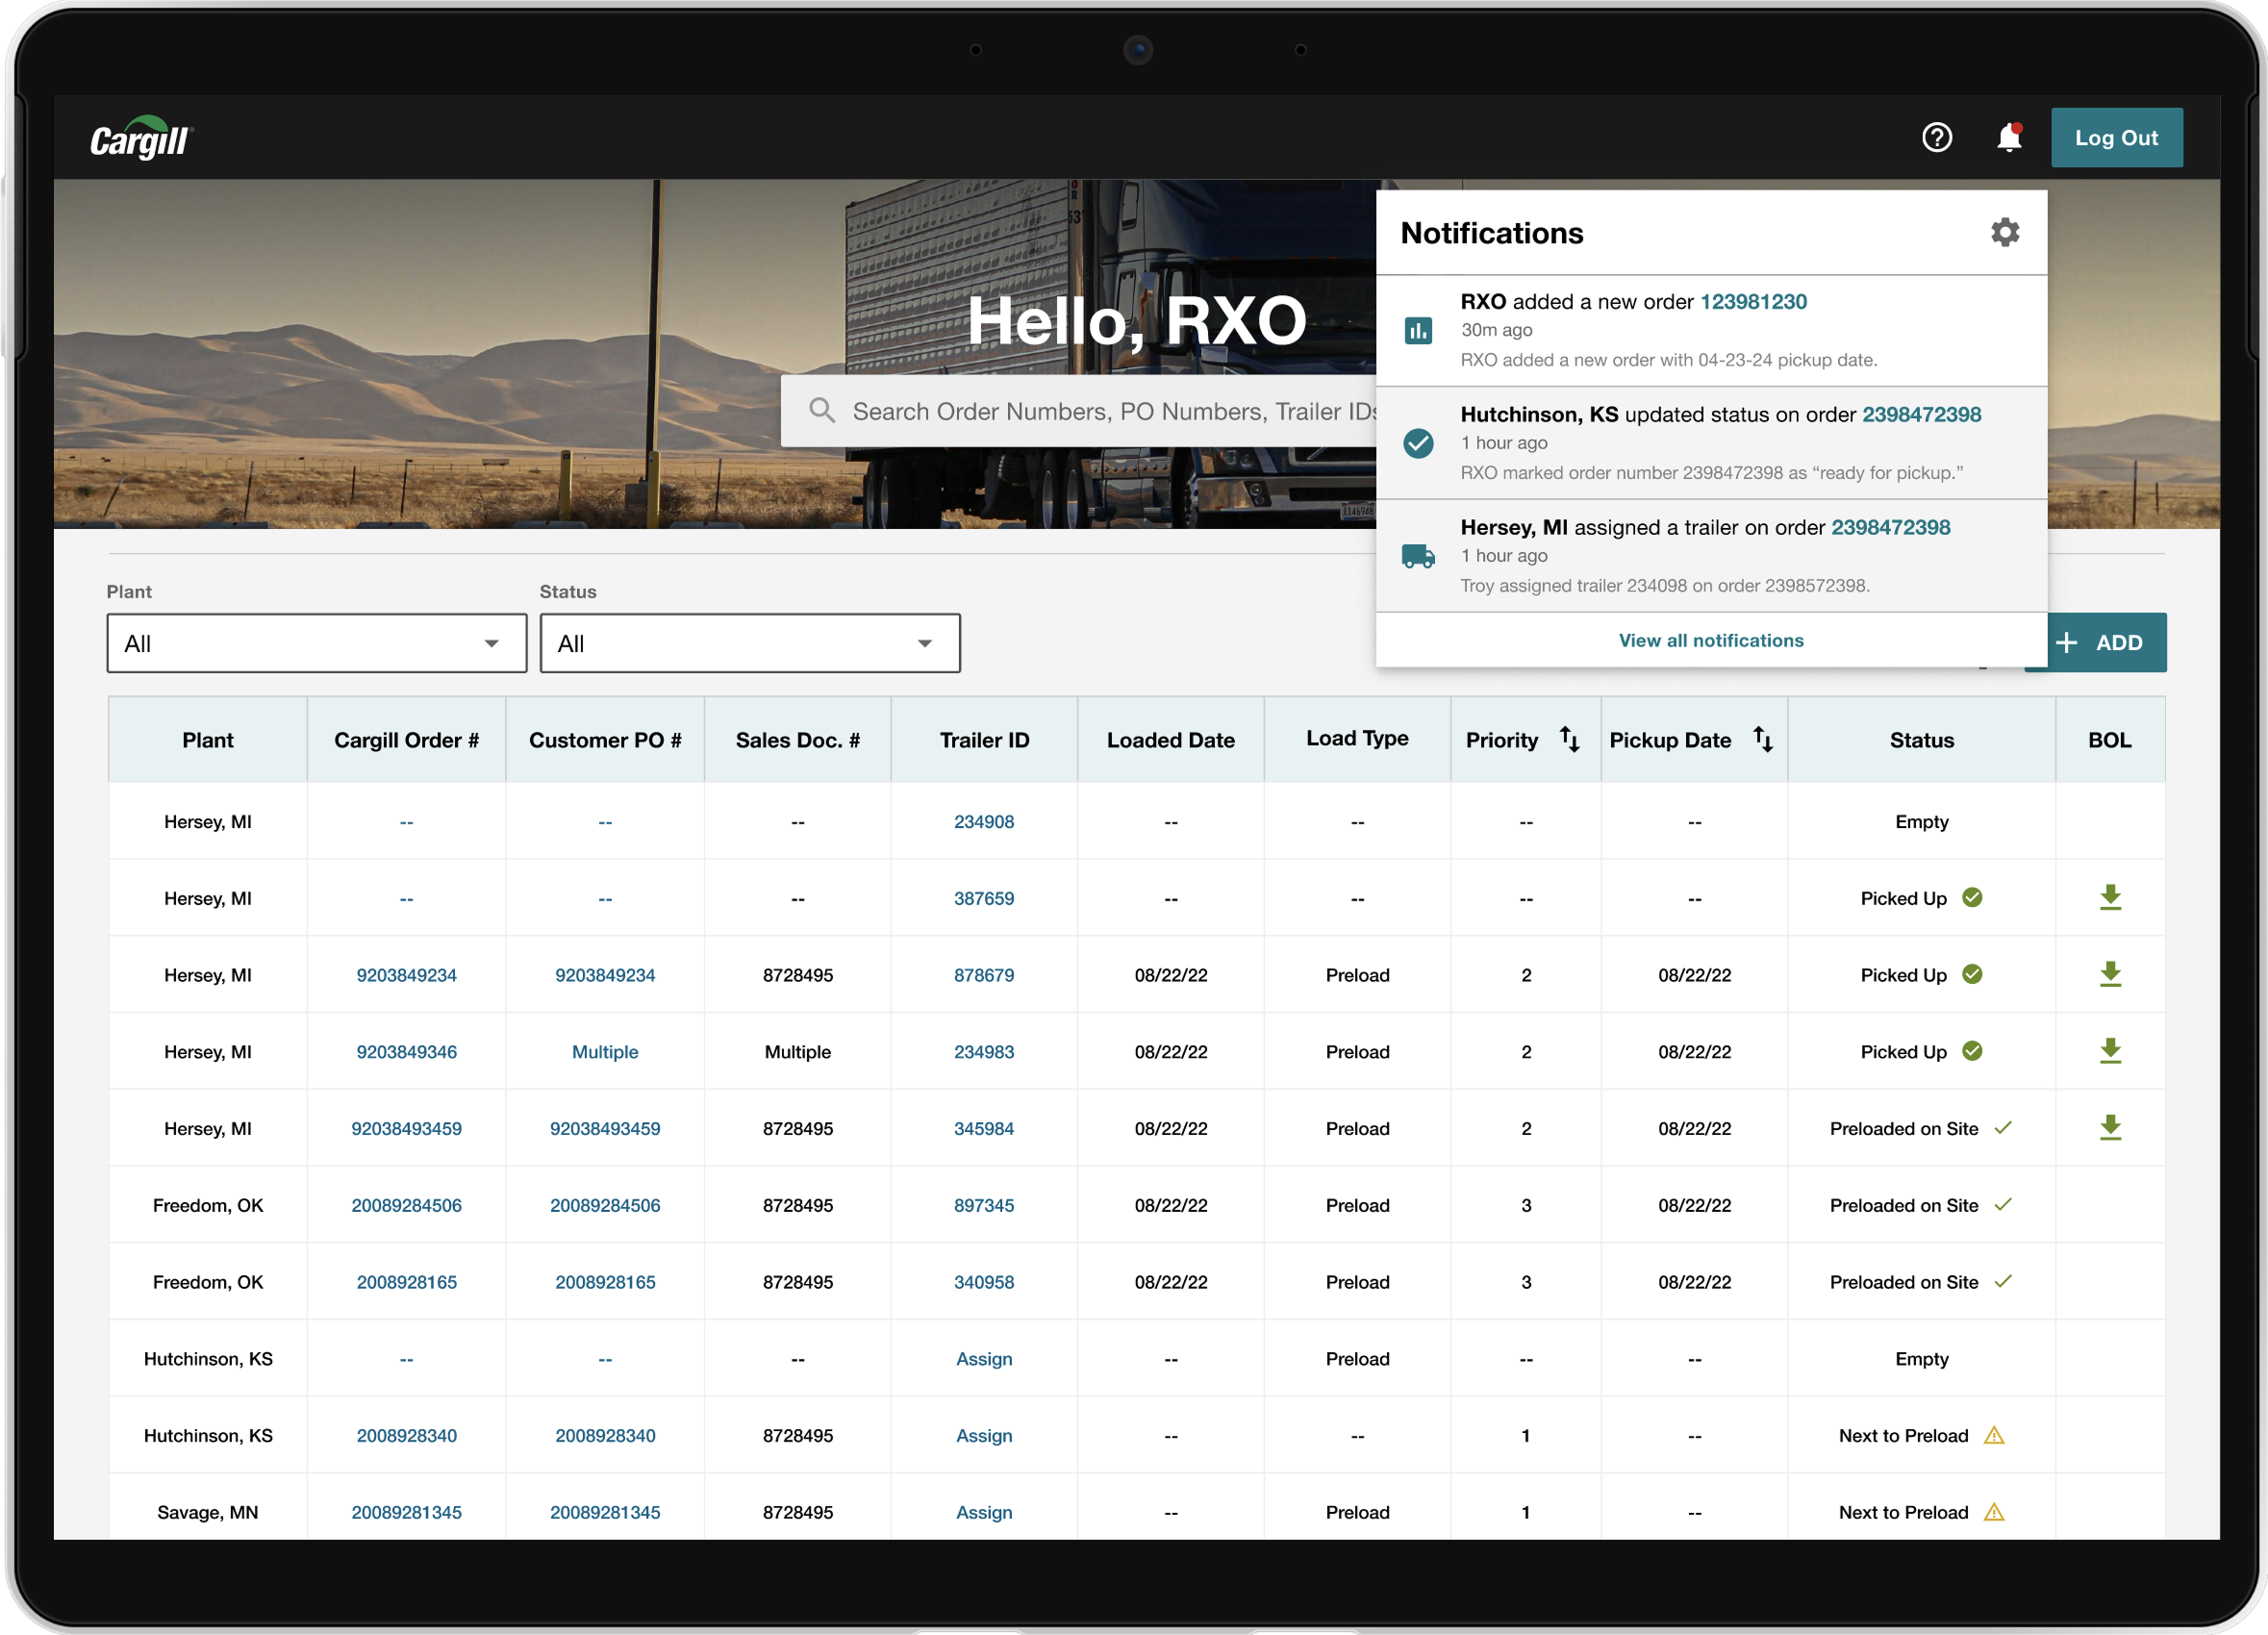
Task: Open trailer ID 345984
Action: tap(984, 1129)
